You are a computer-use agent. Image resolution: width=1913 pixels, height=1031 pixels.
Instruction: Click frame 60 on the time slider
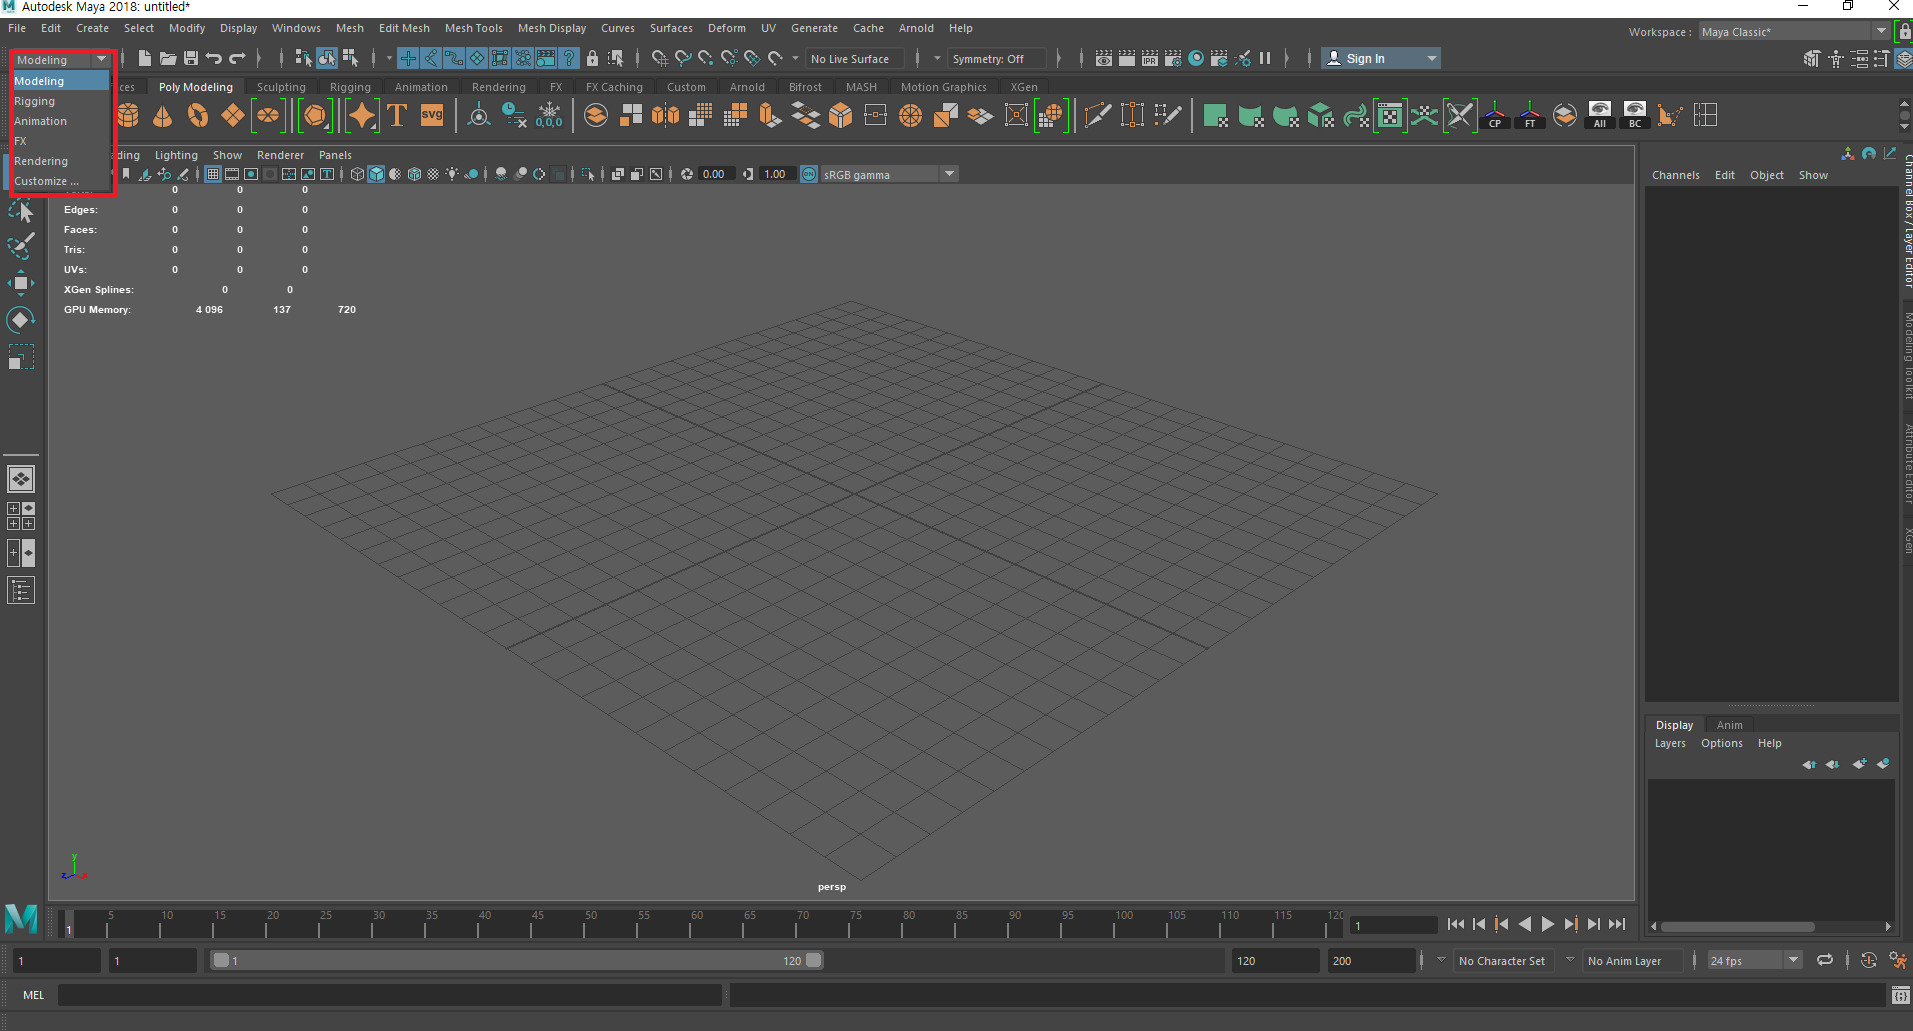point(696,924)
